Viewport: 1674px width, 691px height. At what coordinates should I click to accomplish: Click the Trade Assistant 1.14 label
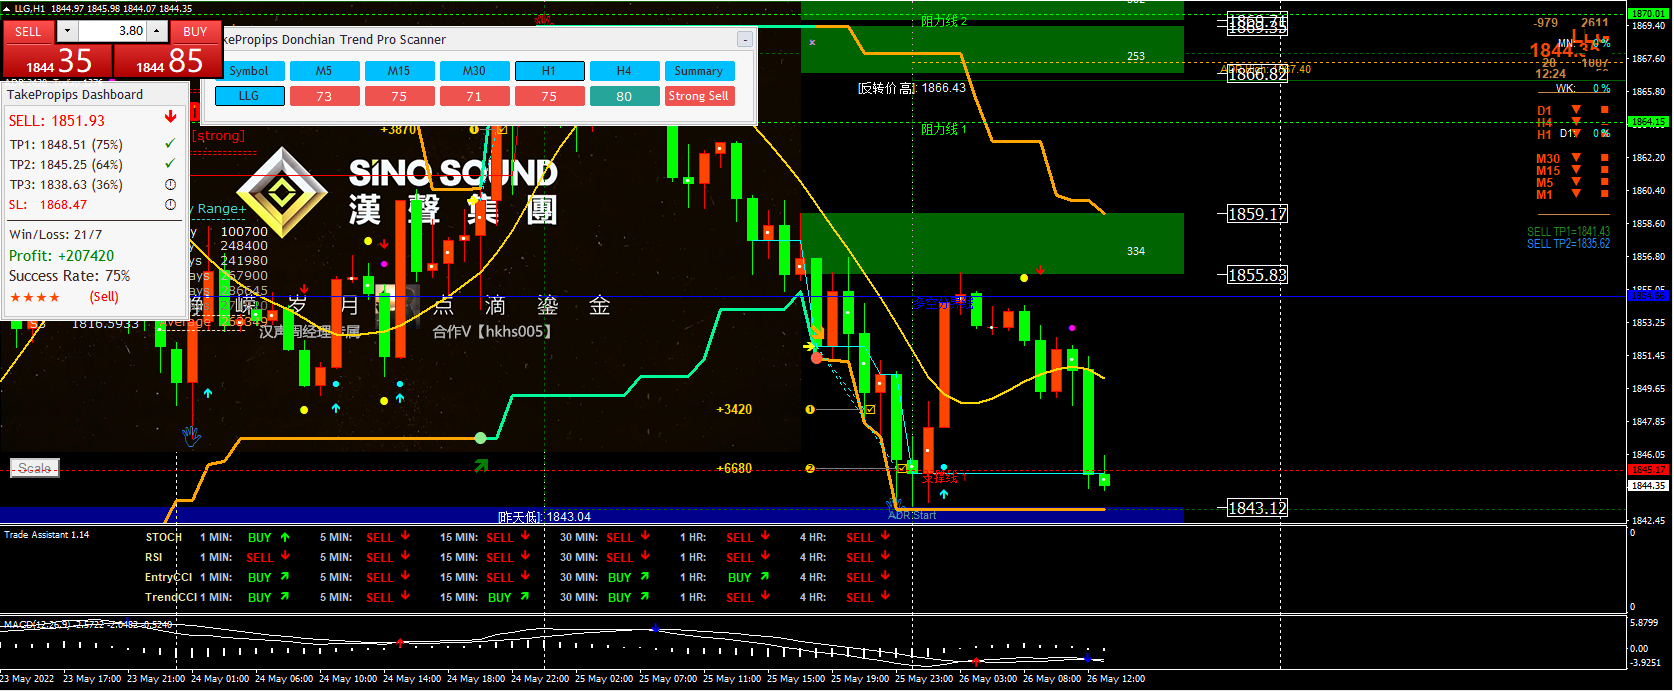click(47, 535)
